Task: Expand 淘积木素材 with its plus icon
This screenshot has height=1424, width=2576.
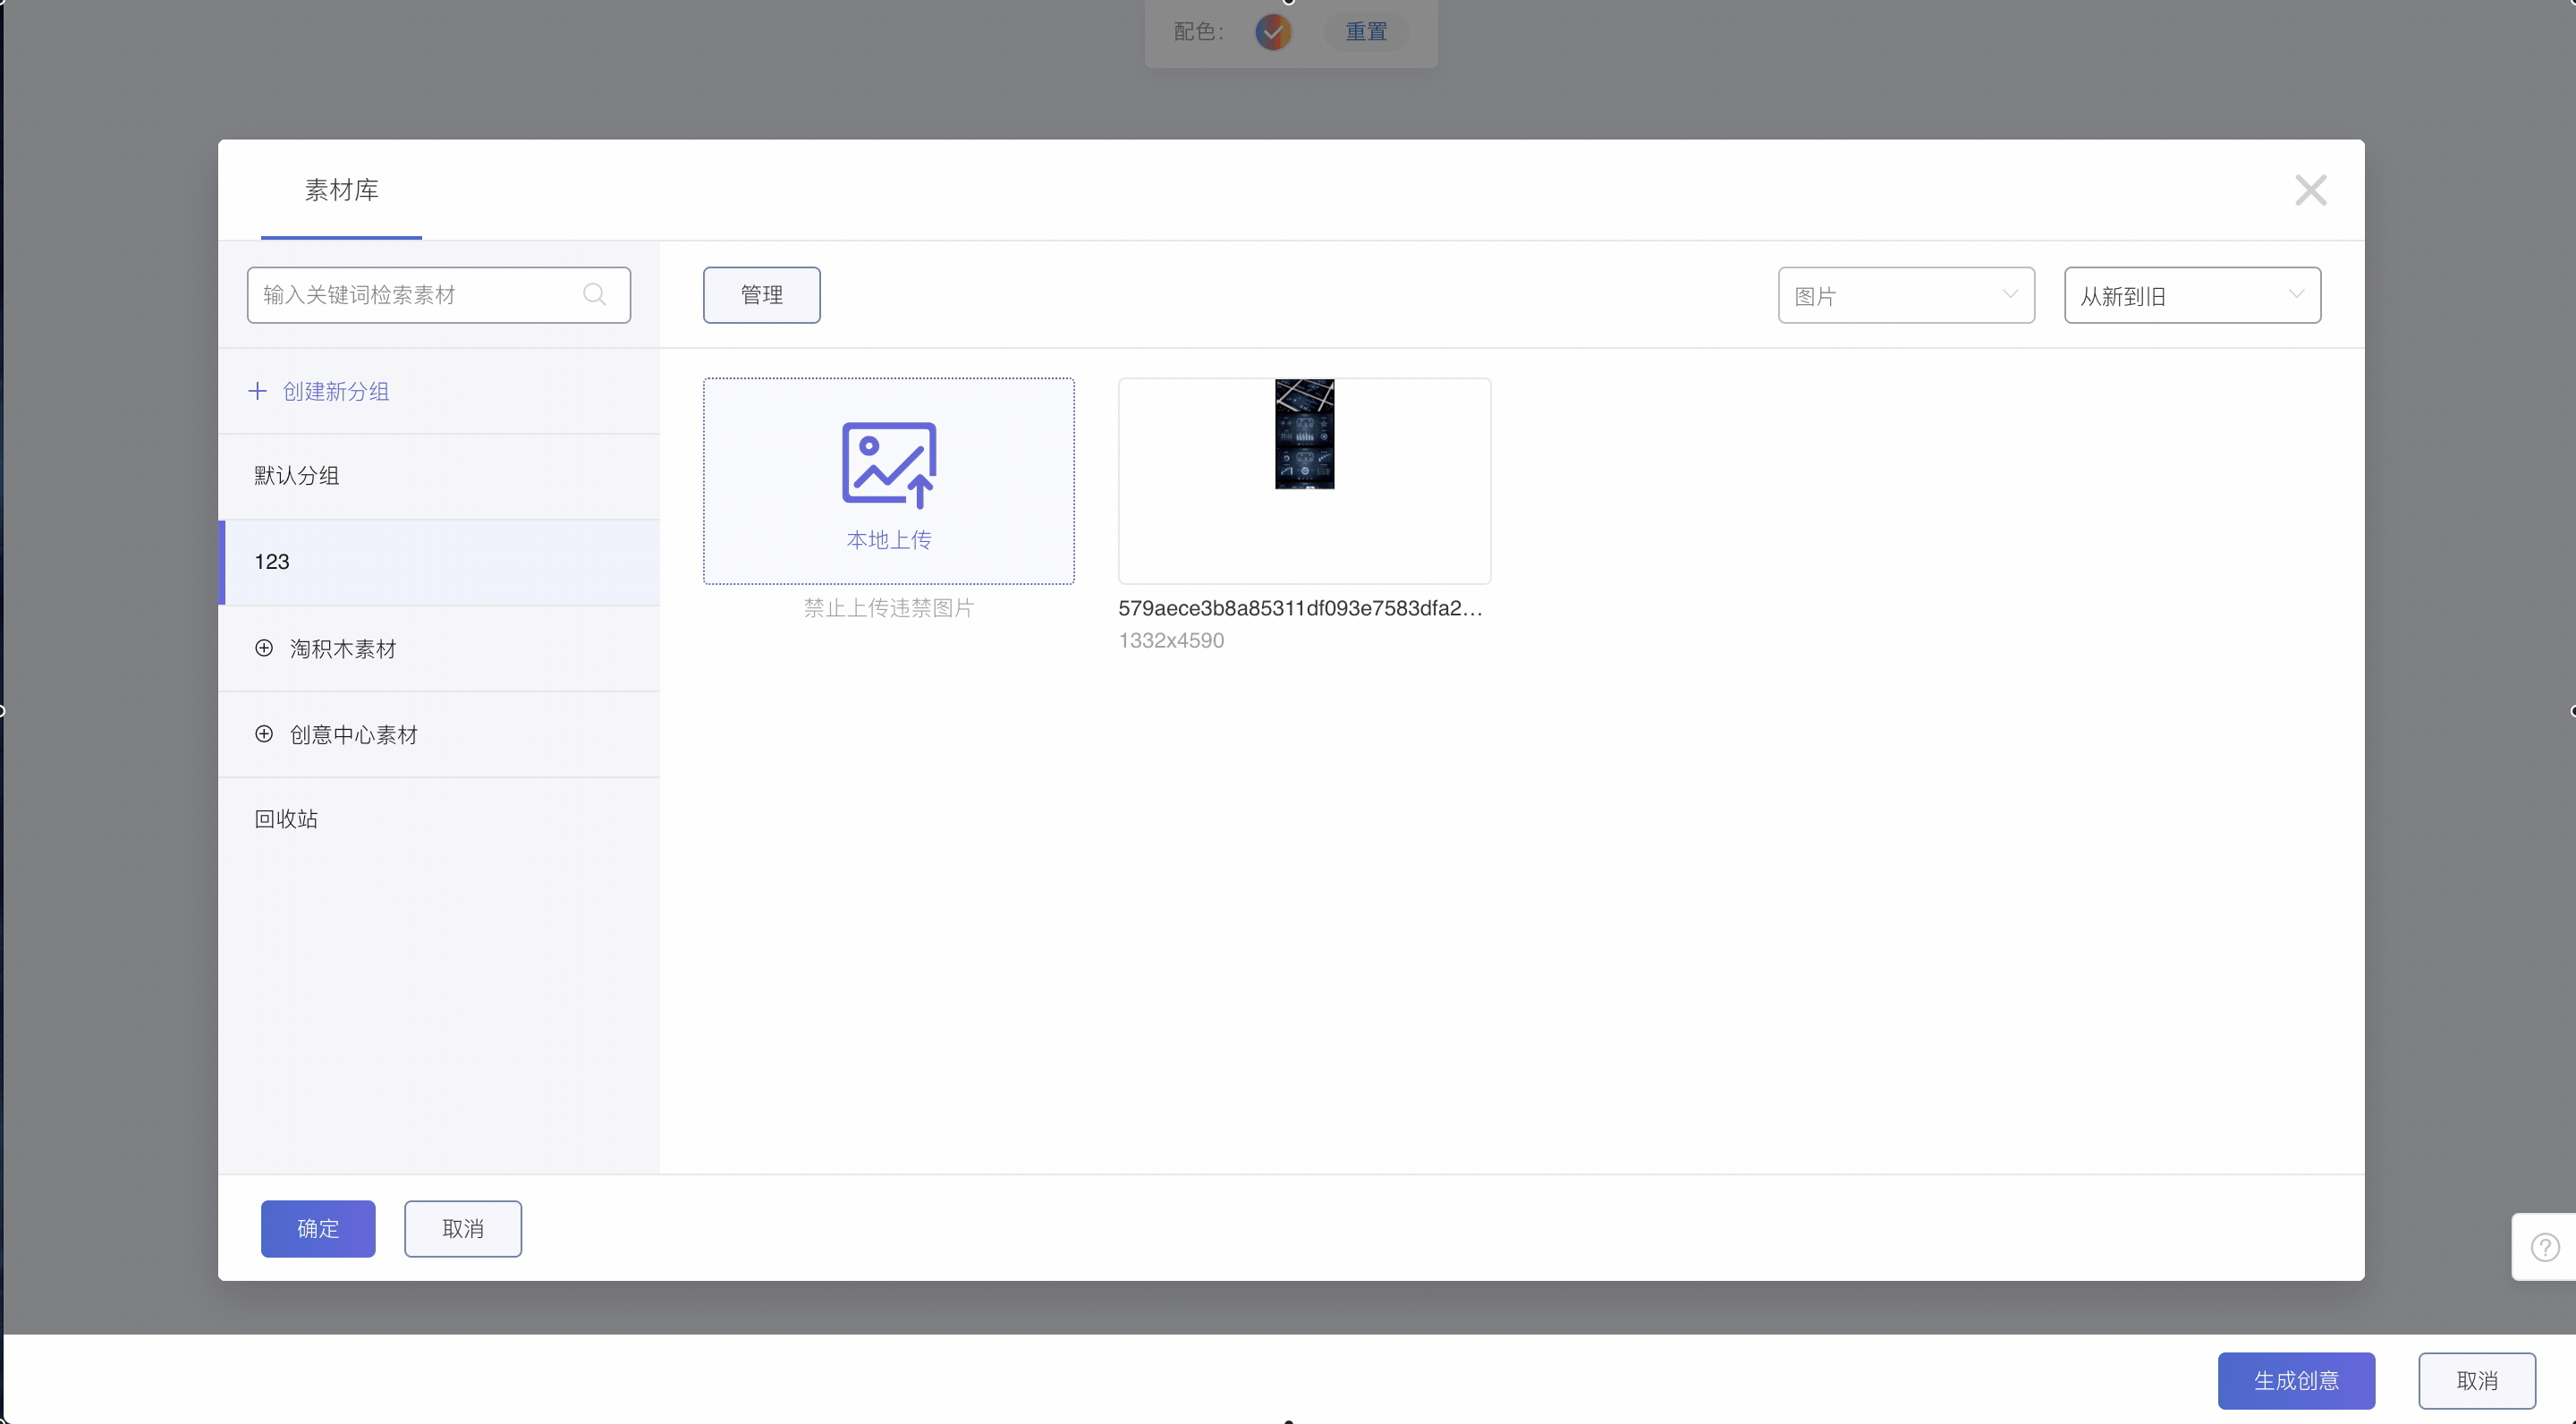Action: tap(264, 648)
